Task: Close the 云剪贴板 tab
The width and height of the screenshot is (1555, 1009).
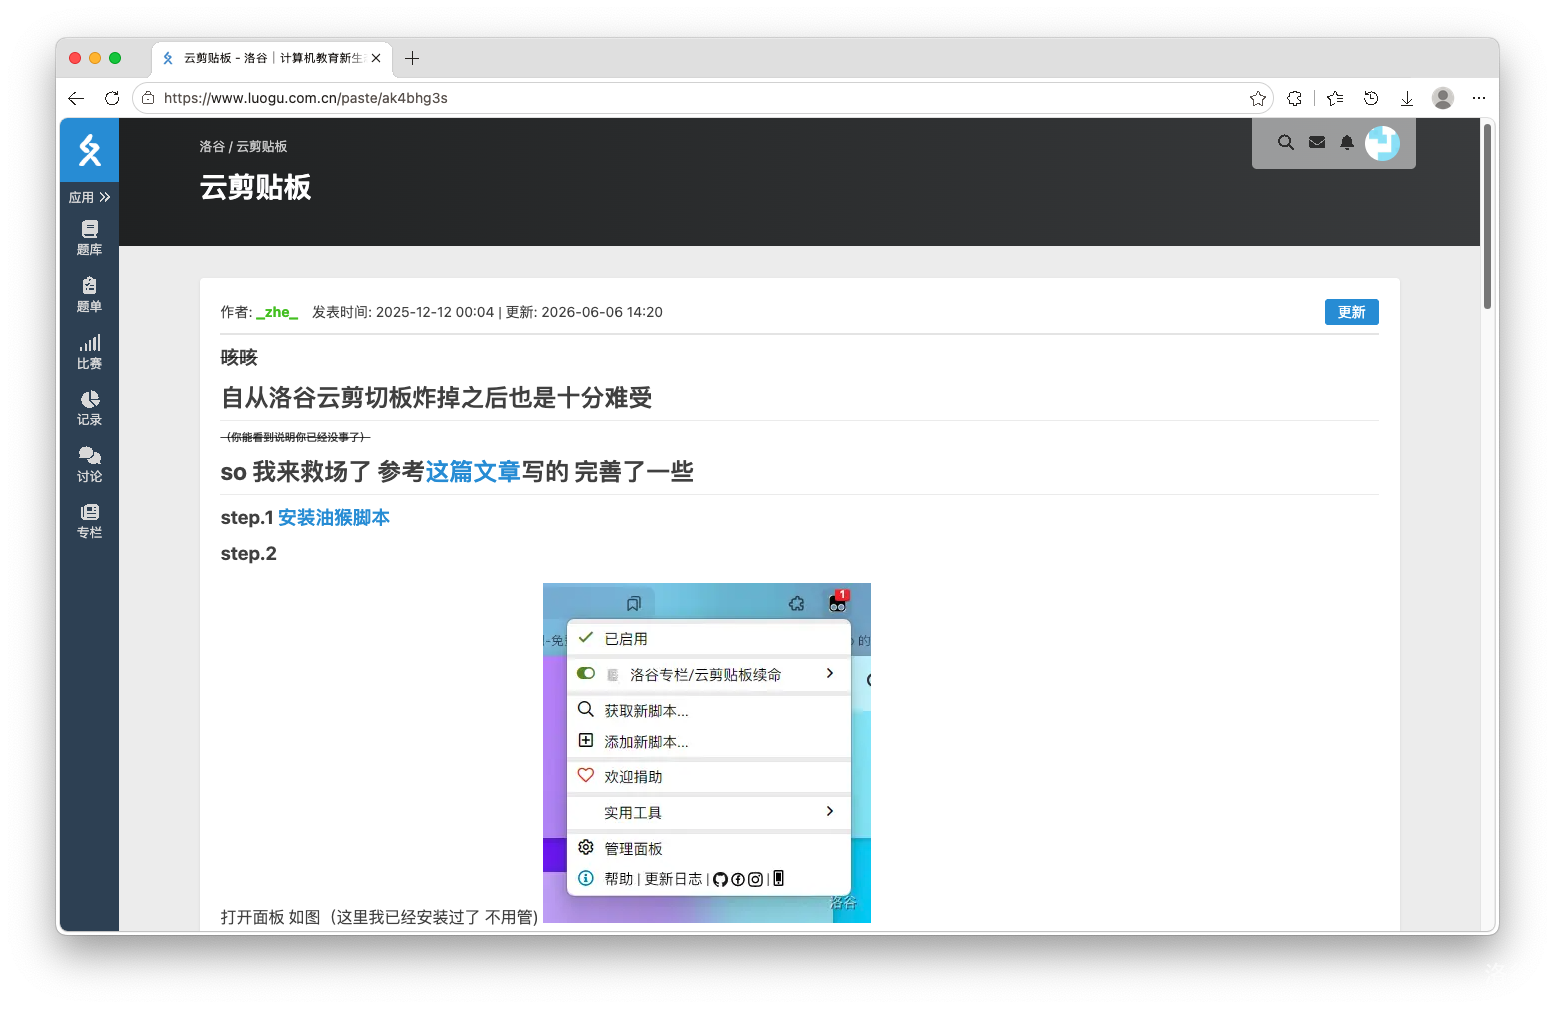Action: [376, 58]
